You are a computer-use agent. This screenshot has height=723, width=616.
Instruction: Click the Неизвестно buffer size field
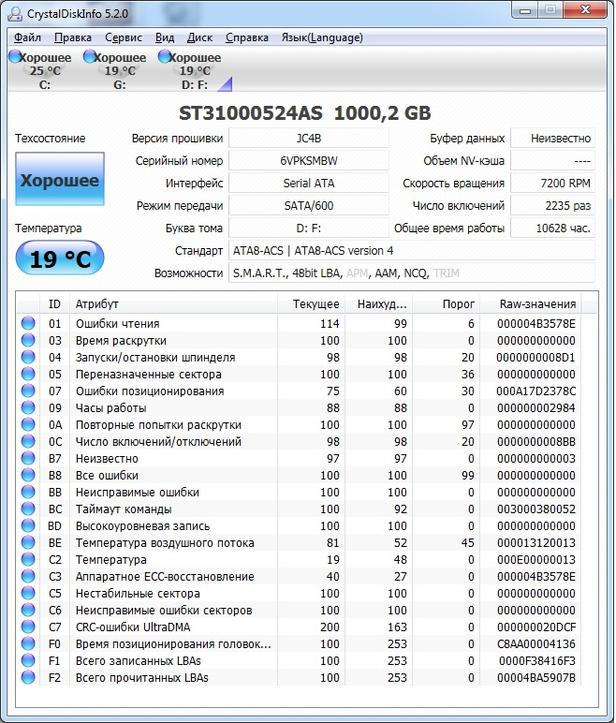[552, 138]
